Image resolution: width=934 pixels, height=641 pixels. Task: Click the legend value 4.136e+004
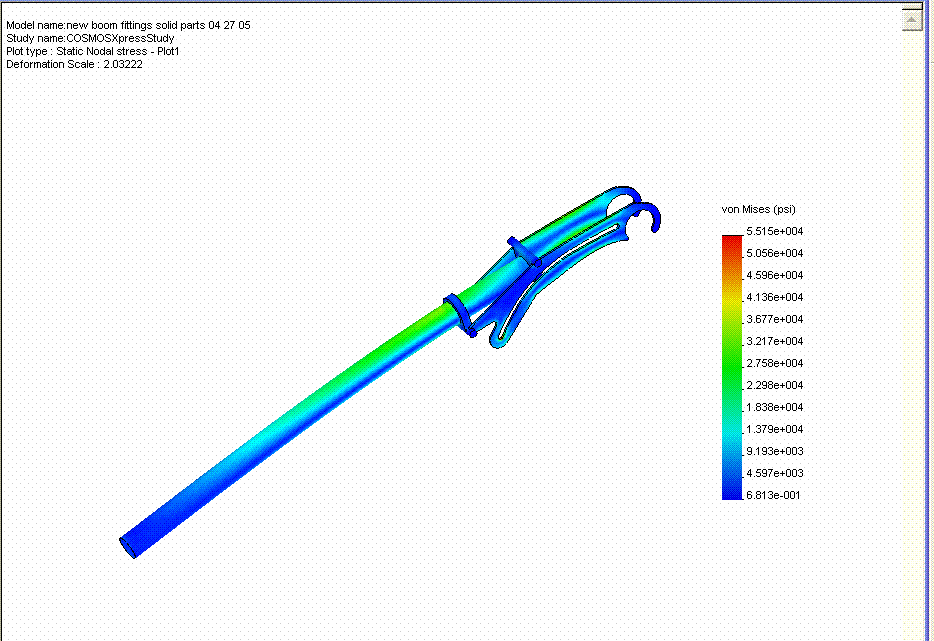pos(774,297)
